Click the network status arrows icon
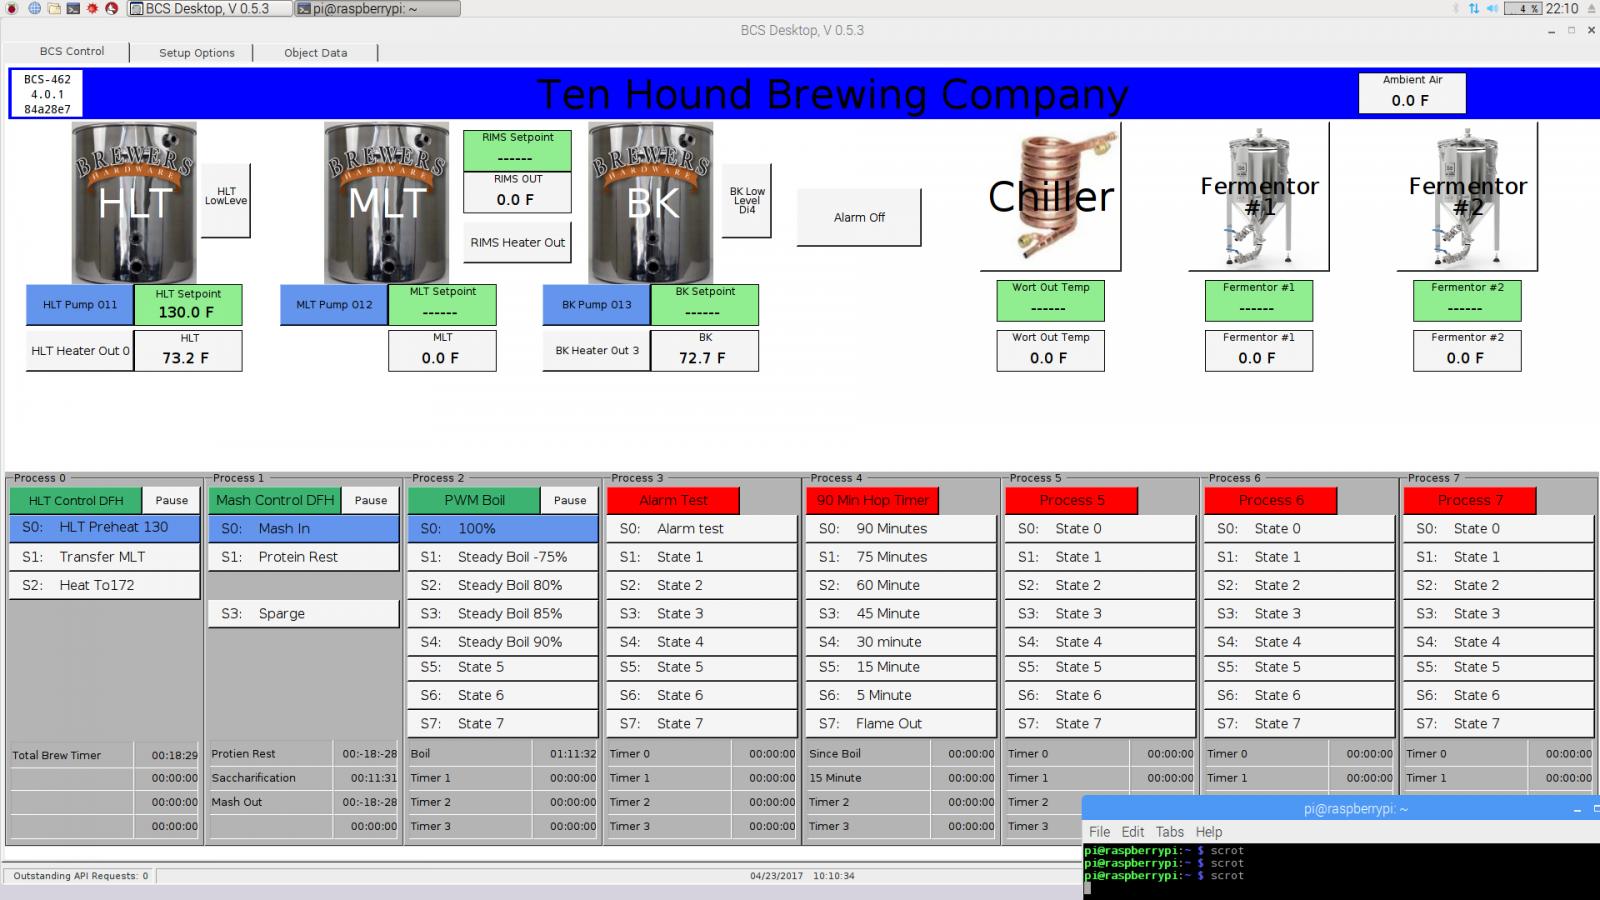This screenshot has height=900, width=1600. (x=1473, y=9)
